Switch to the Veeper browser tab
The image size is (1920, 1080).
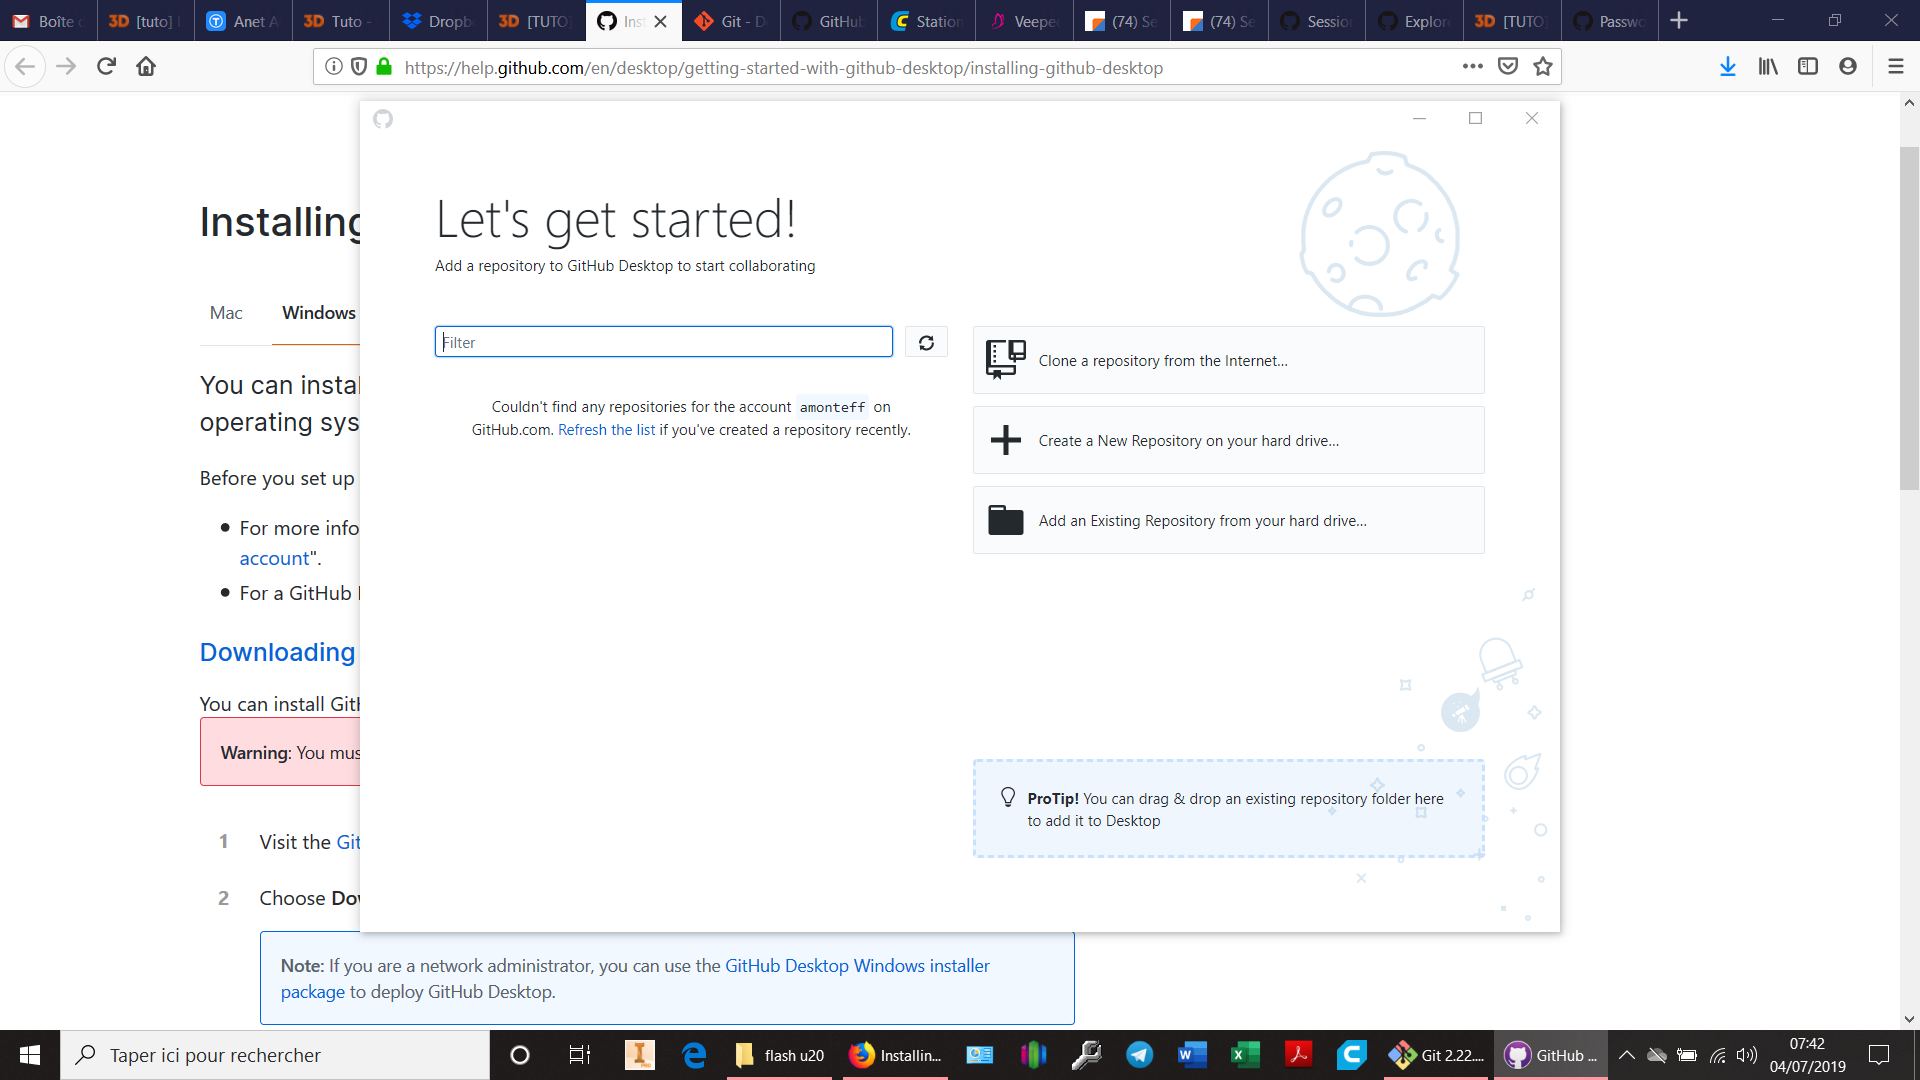click(x=1024, y=21)
